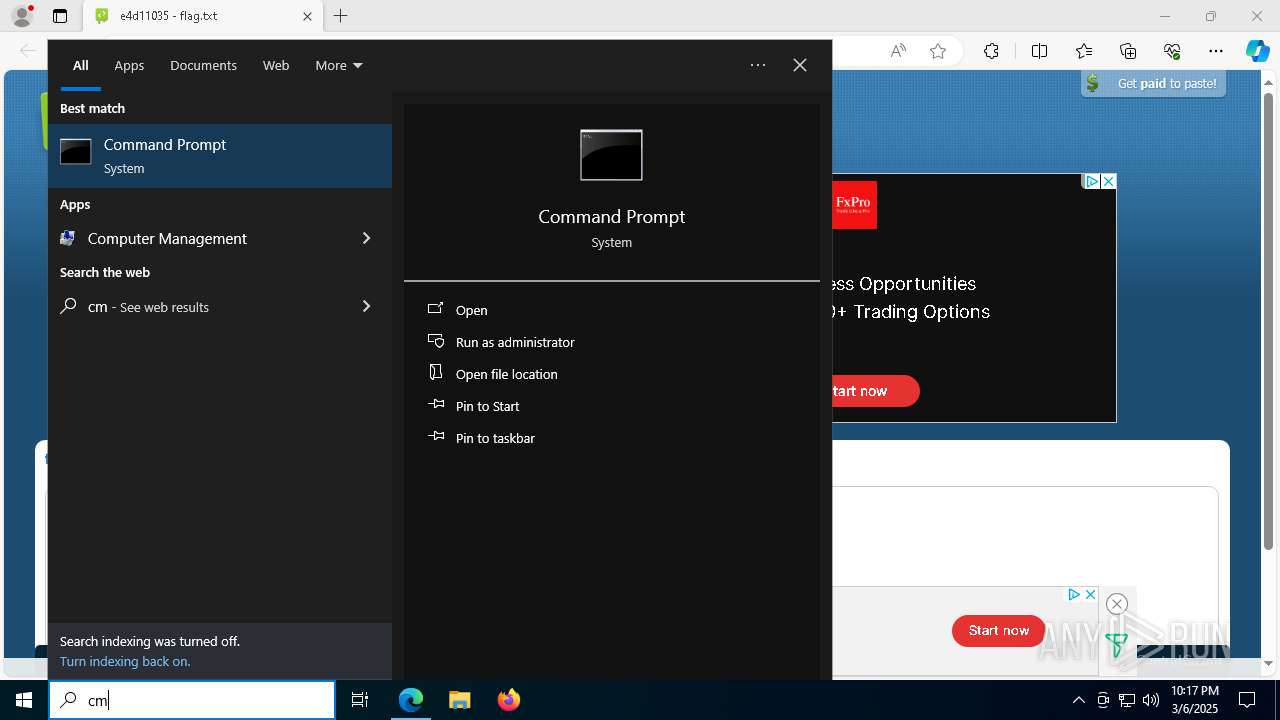Click Start now in bottom banner ad
Viewport: 1280px width, 720px height.
coord(998,630)
